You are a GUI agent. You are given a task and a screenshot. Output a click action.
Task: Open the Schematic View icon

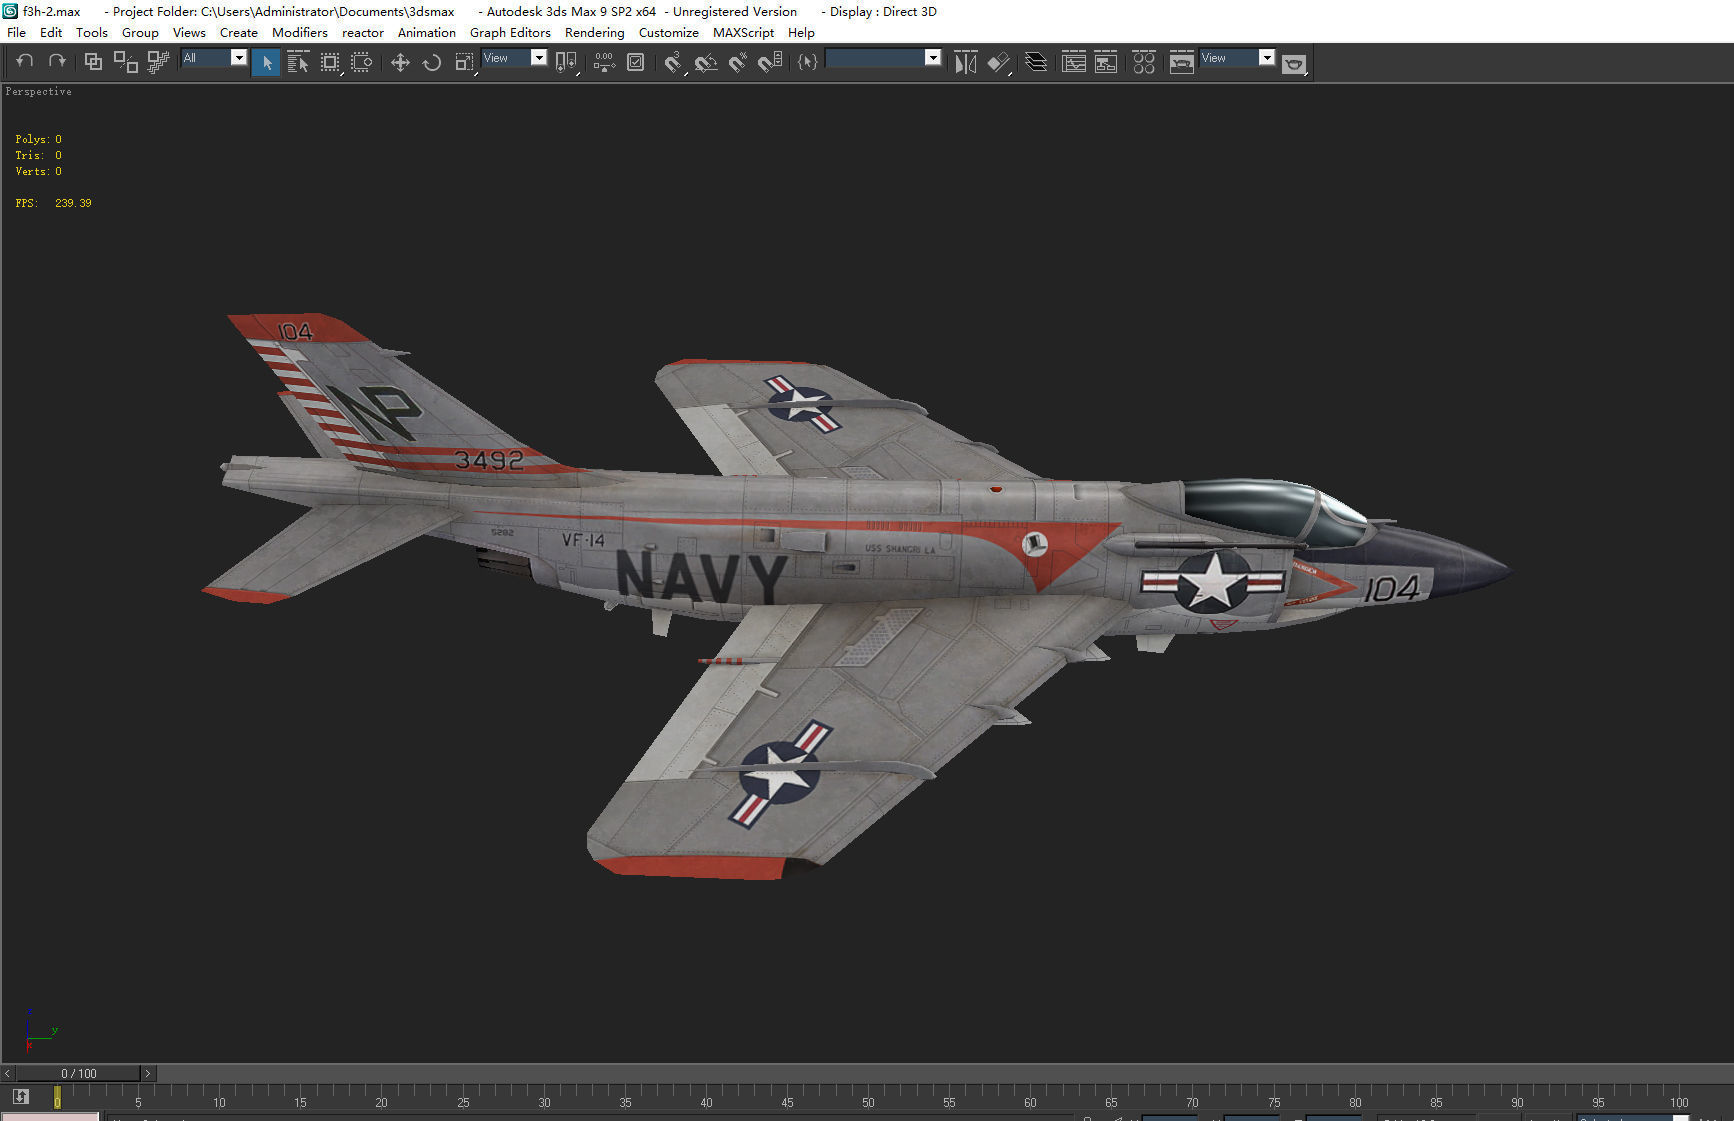(x=1106, y=62)
